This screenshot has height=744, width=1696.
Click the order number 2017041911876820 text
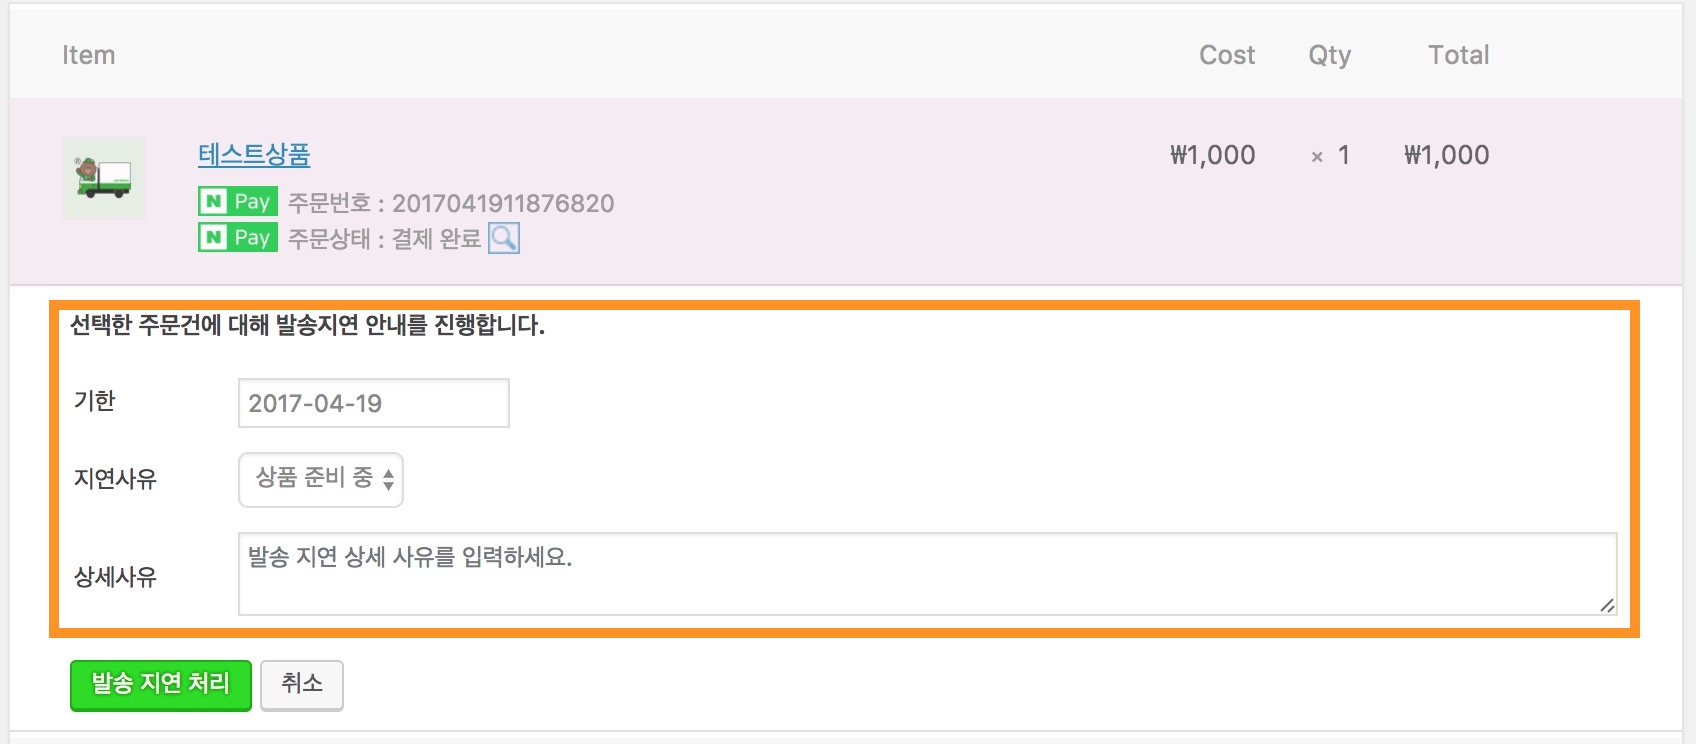503,203
